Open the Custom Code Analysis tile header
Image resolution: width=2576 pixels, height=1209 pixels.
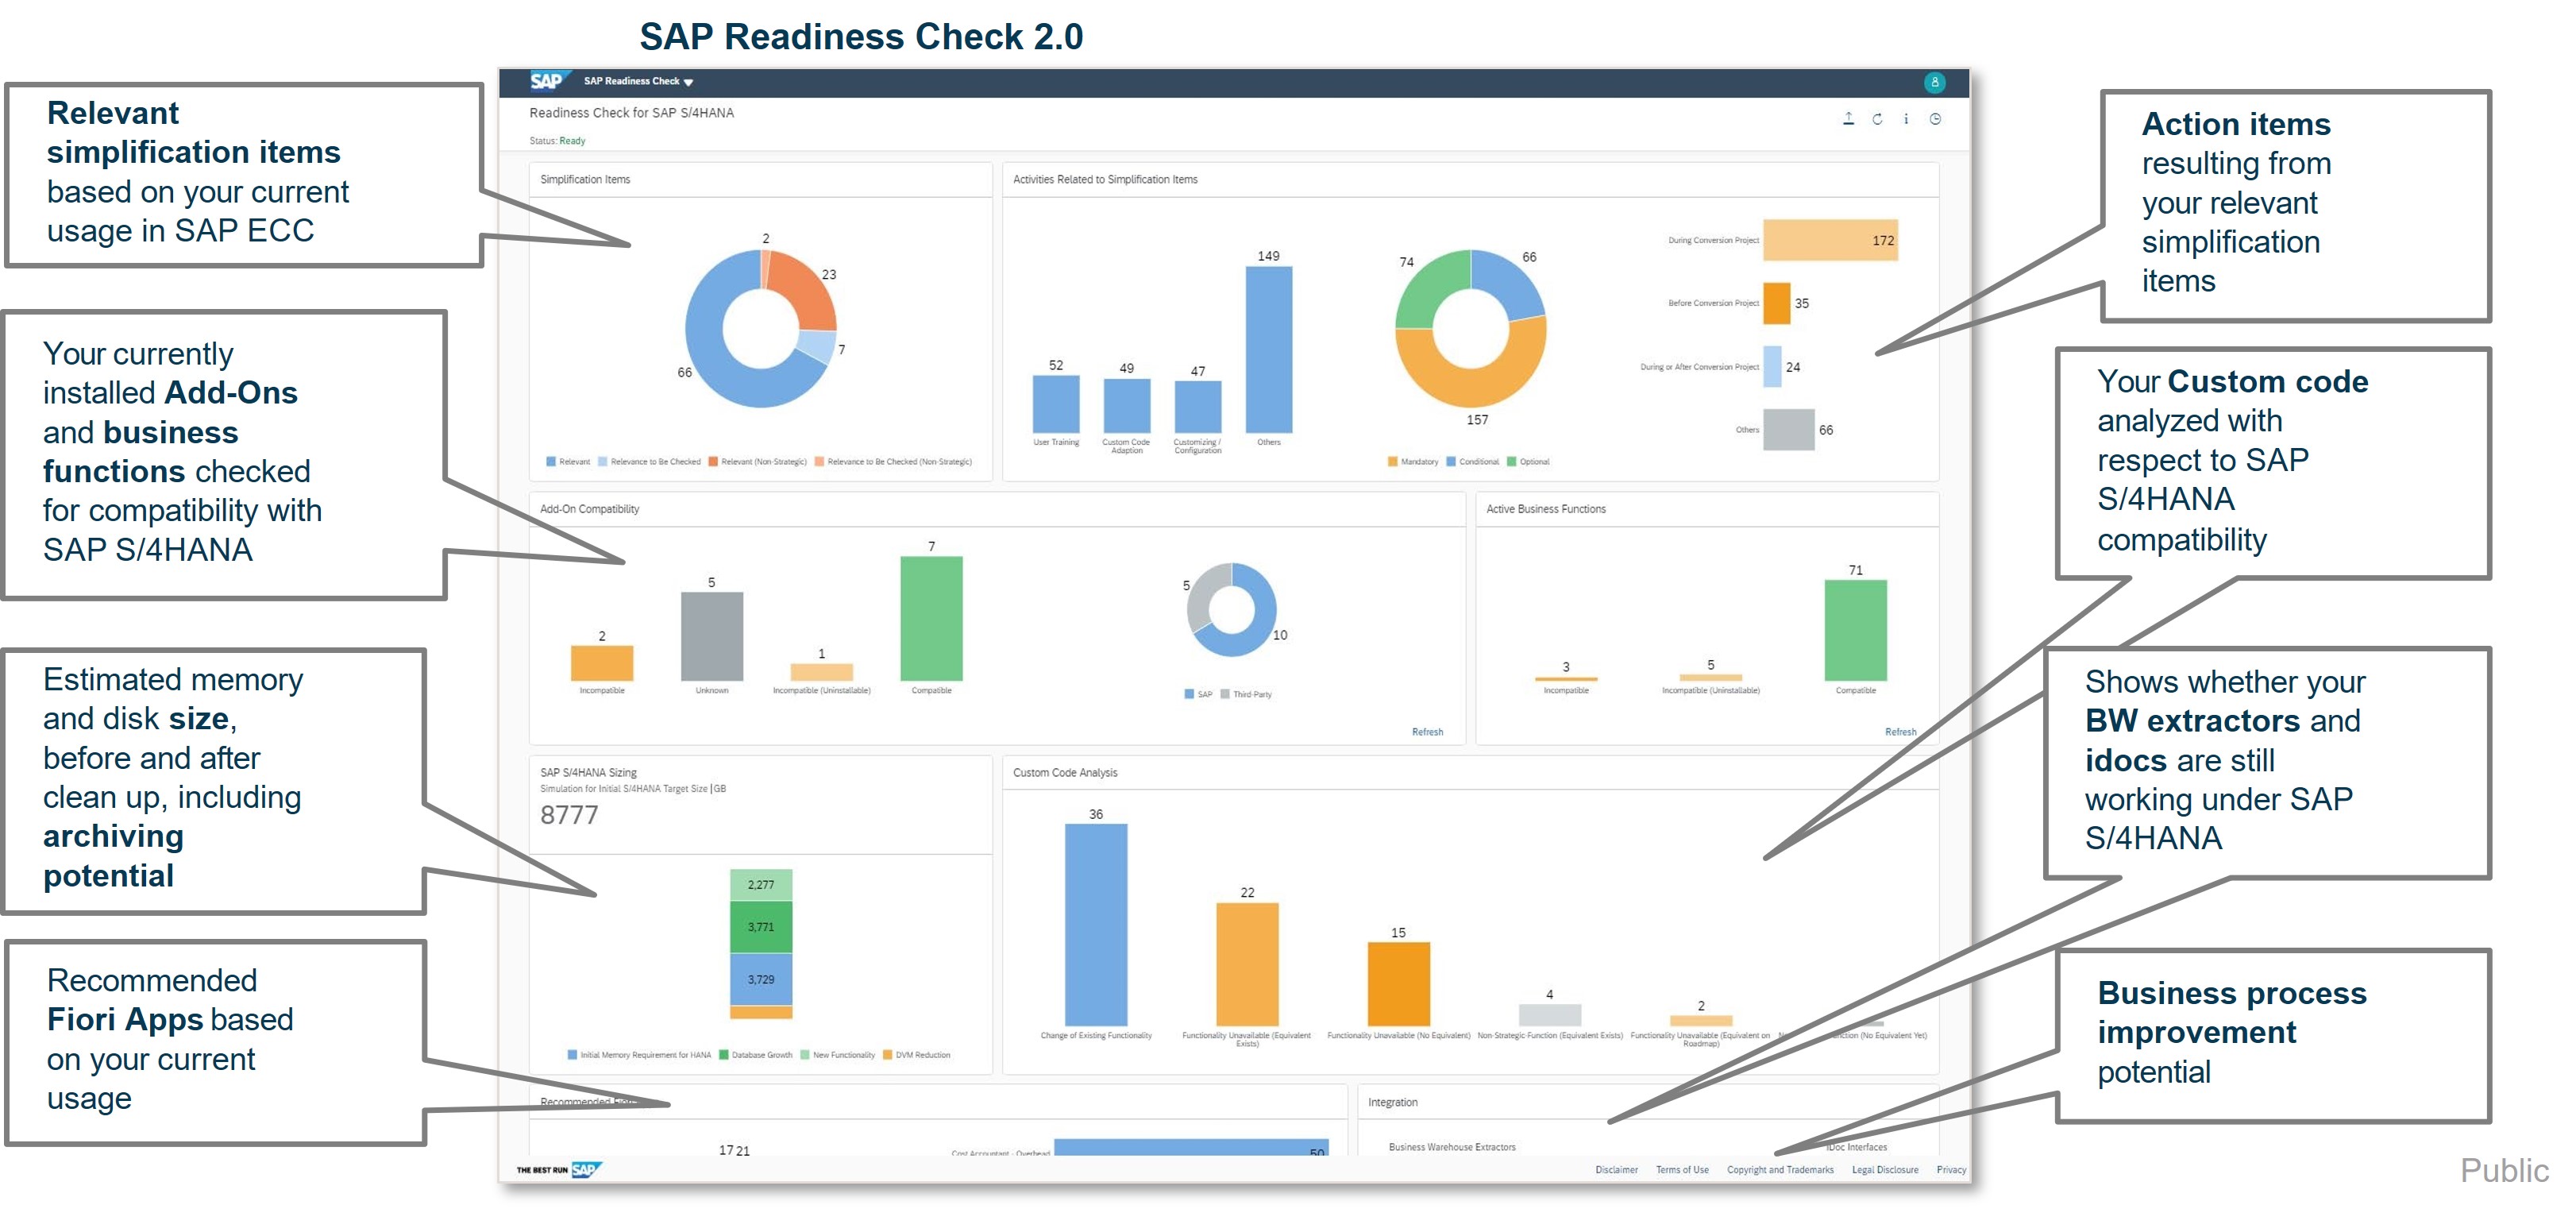pyautogui.click(x=1065, y=773)
